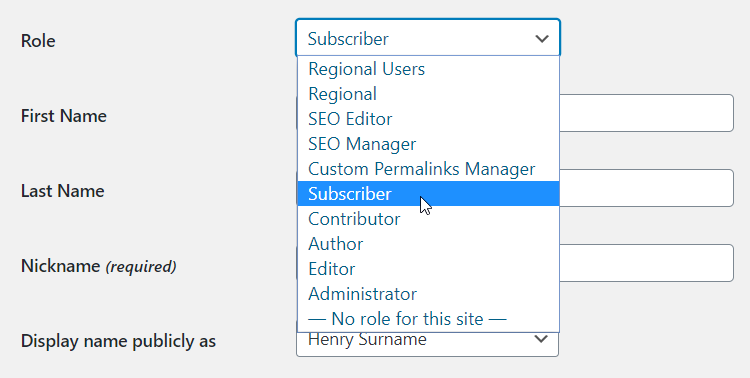The image size is (750, 378).
Task: Select SEO Manager role option
Action: click(x=428, y=144)
